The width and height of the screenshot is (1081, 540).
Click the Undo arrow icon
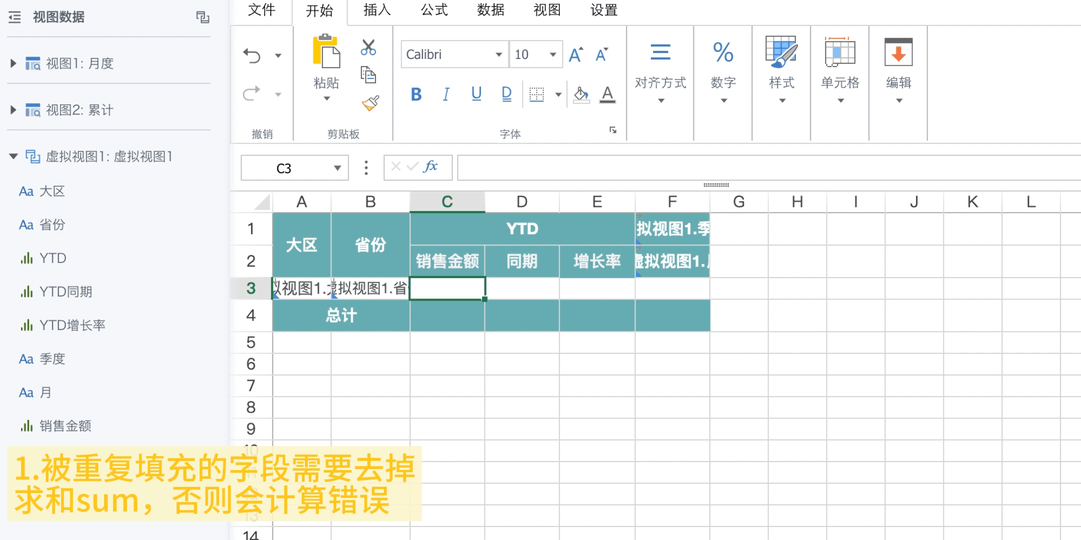click(x=252, y=56)
